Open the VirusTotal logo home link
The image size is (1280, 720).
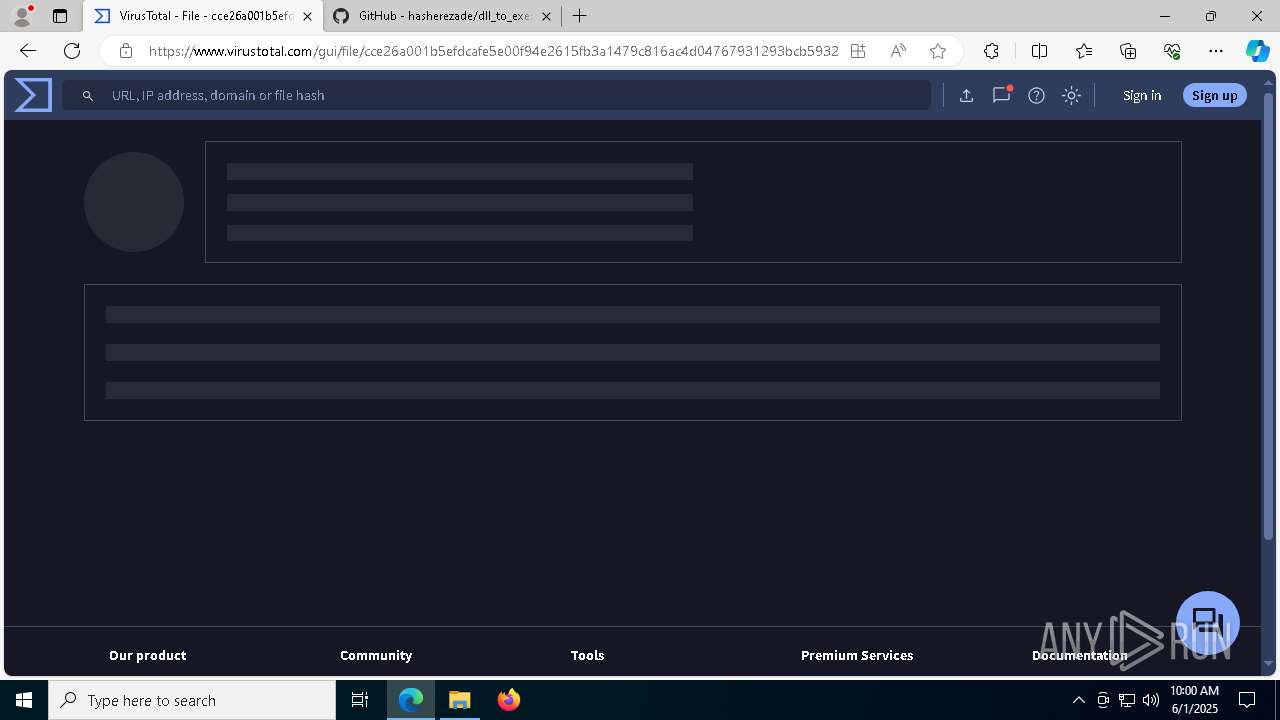(x=33, y=95)
